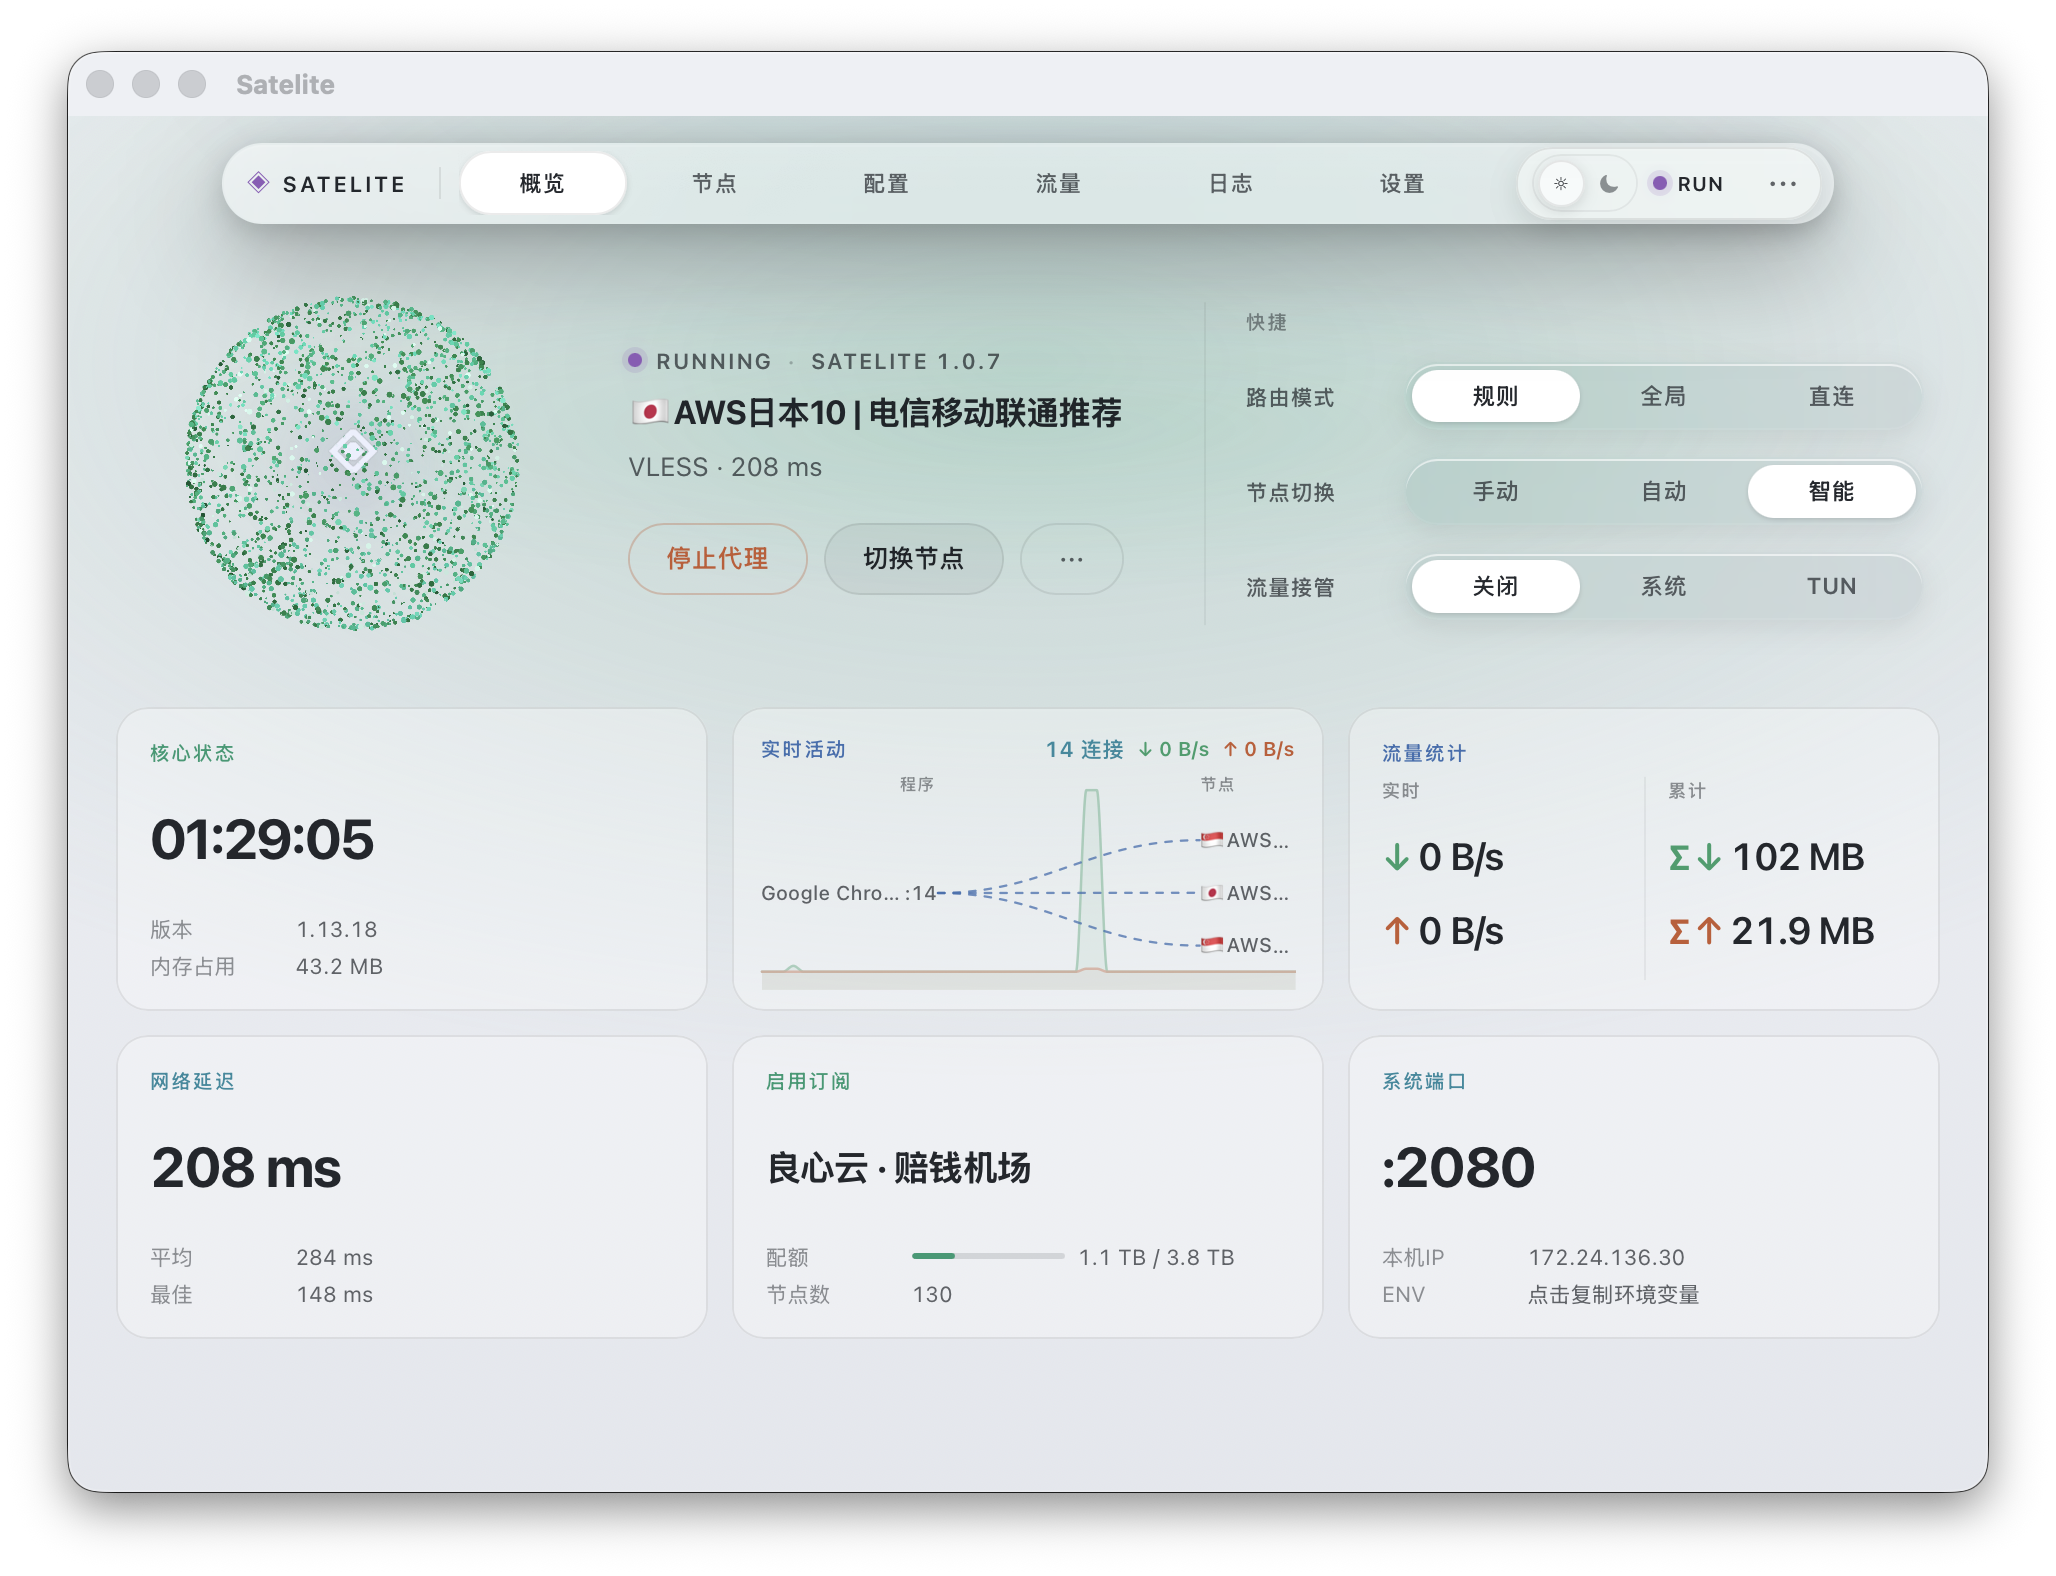Click the Japan flag of the middle AWS node
The image size is (2056, 1576).
pos(1212,893)
